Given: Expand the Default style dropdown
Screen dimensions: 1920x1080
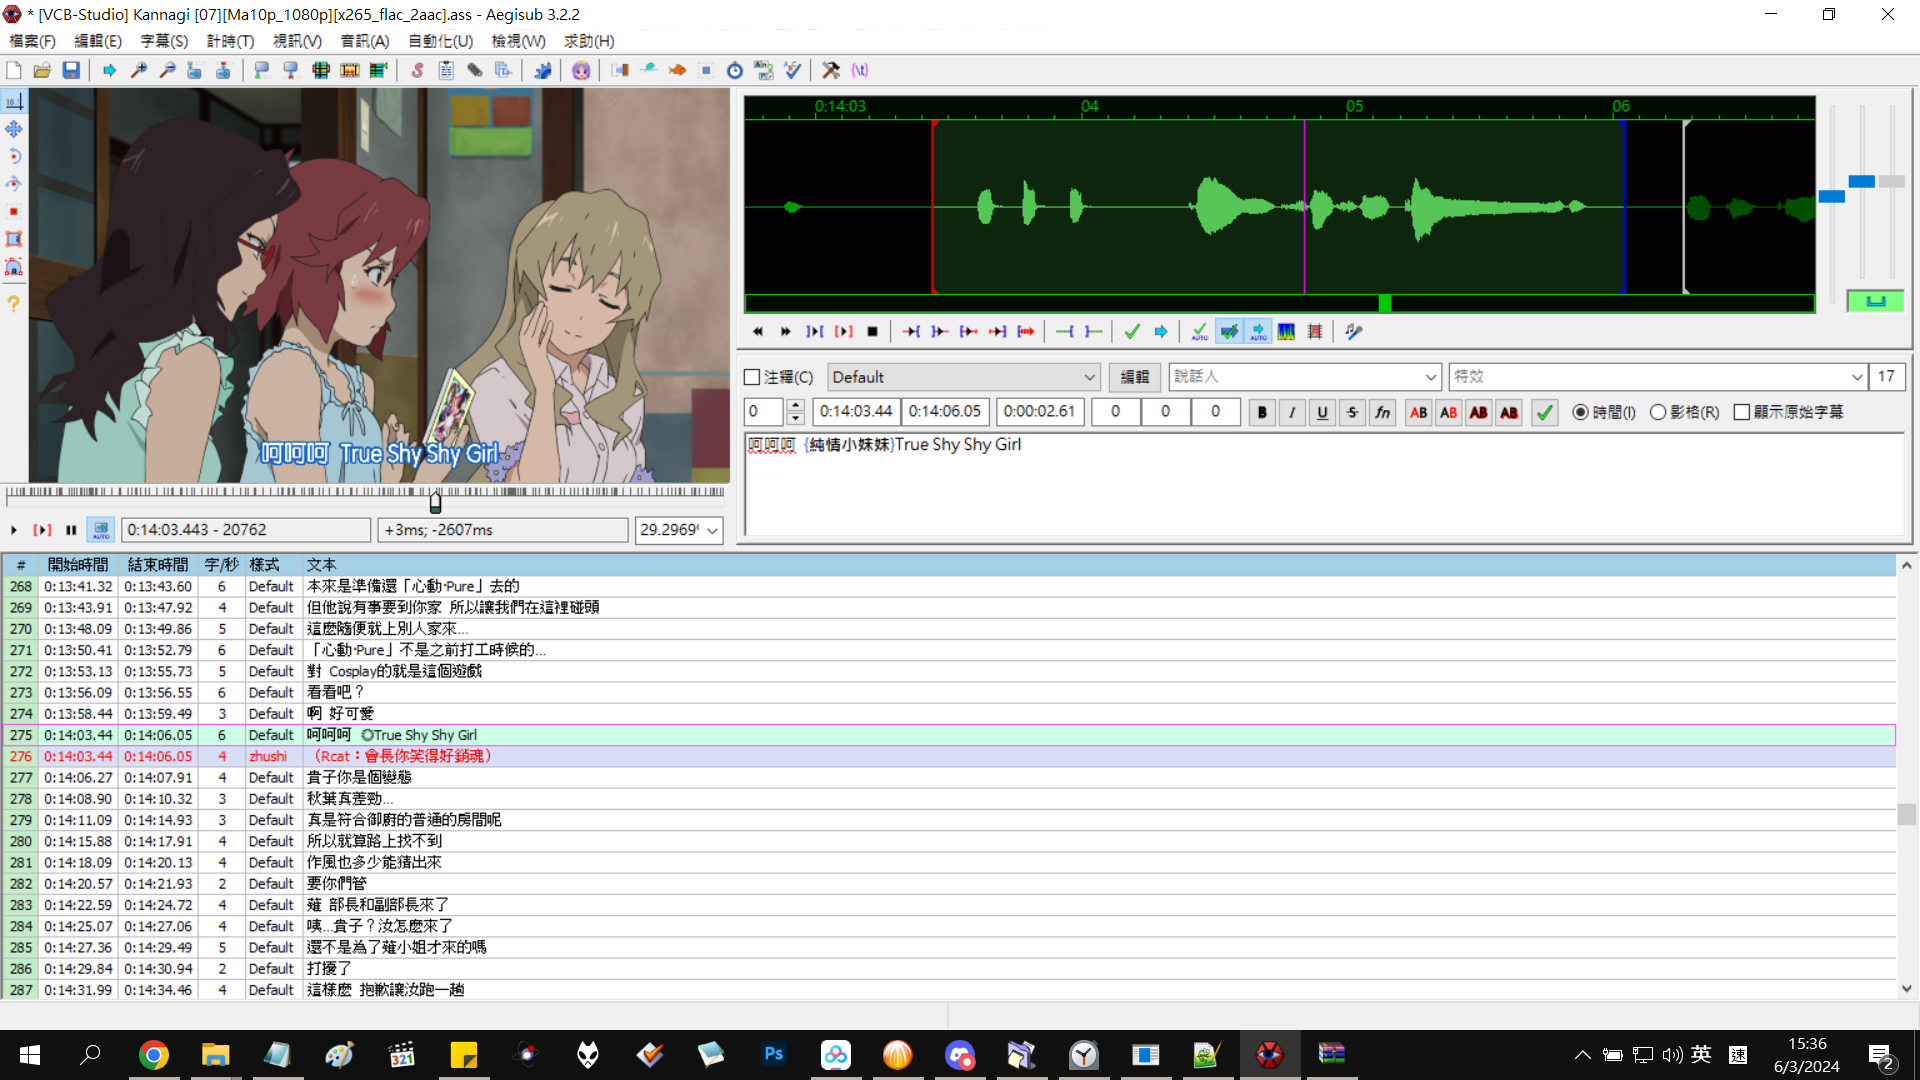Looking at the screenshot, I should coord(1089,377).
